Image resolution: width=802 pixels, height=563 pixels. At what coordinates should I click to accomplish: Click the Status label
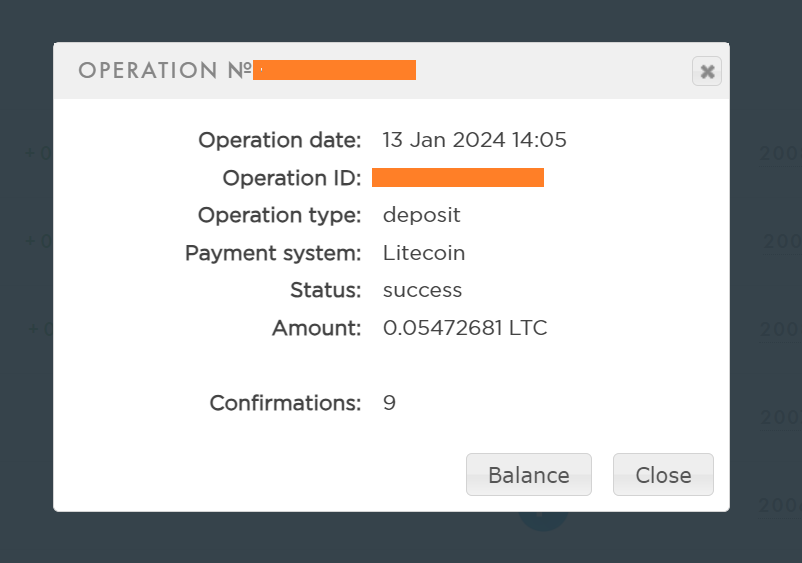tap(325, 290)
